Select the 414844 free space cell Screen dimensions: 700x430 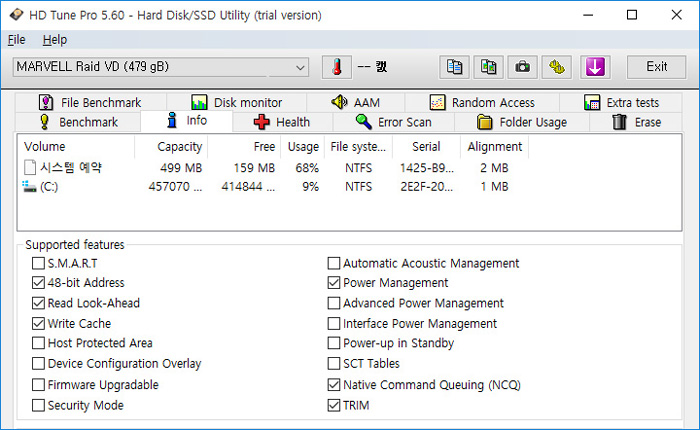(x=248, y=187)
